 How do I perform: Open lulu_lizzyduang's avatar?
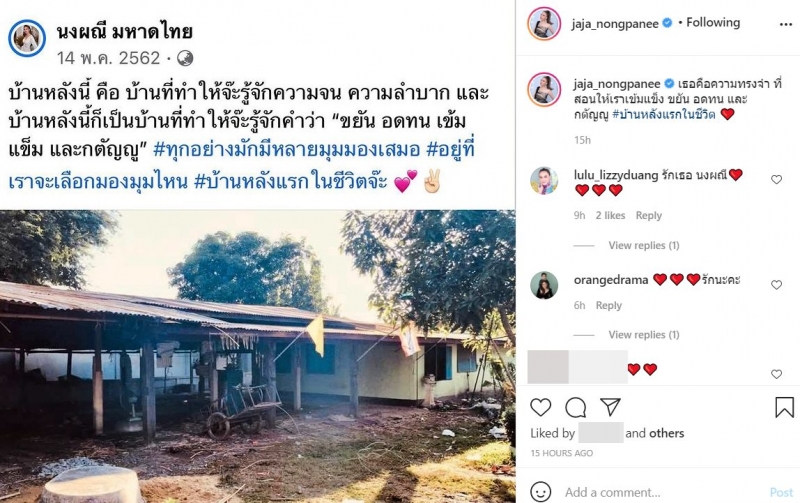point(544,182)
